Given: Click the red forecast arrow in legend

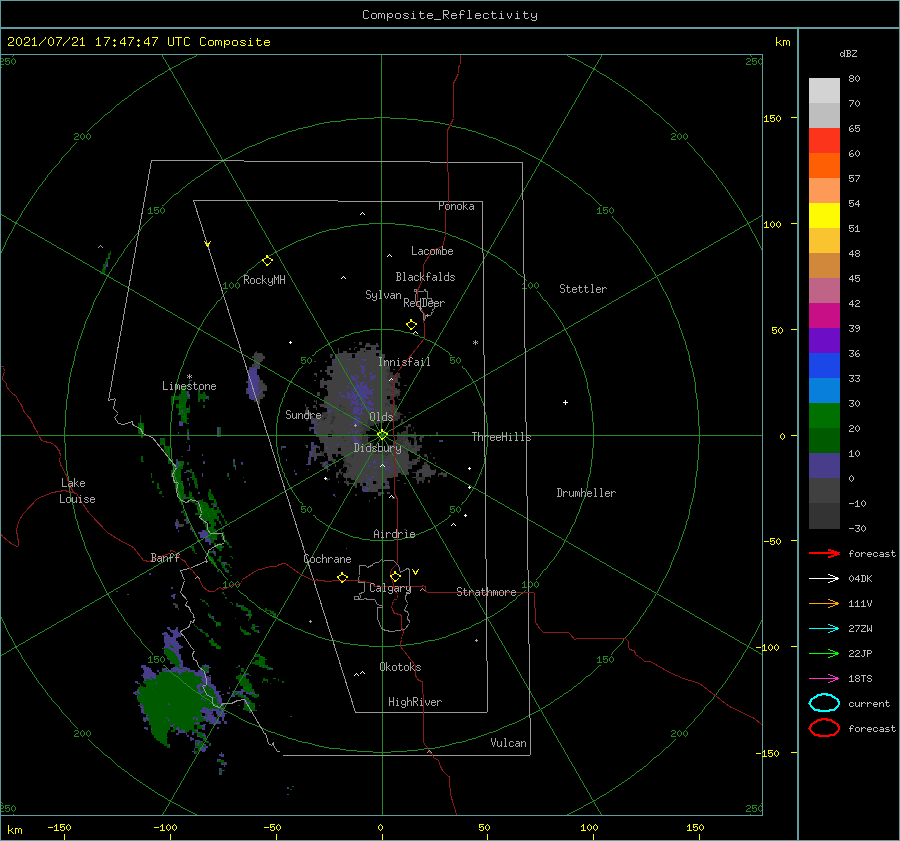Looking at the screenshot, I should pyautogui.click(x=824, y=553).
